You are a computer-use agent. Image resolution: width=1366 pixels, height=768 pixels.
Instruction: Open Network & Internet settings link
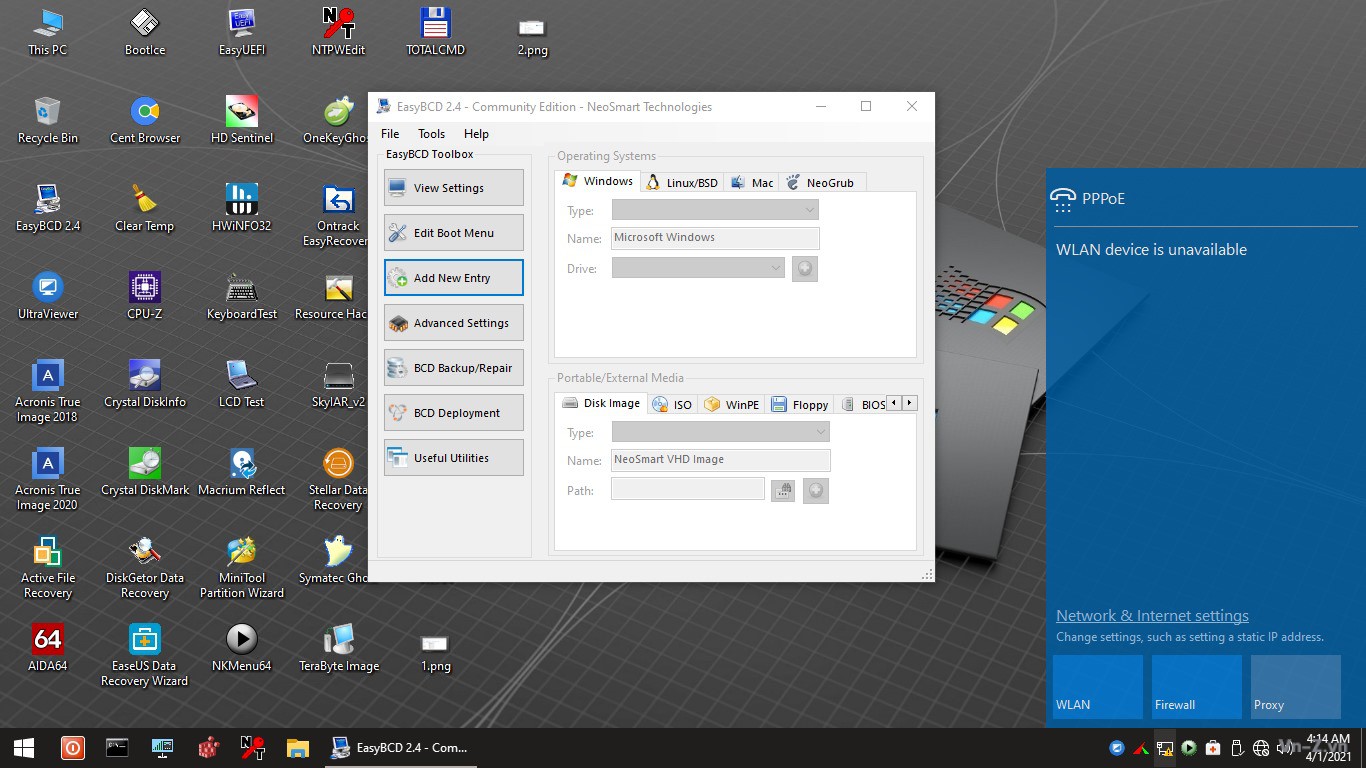click(1152, 616)
